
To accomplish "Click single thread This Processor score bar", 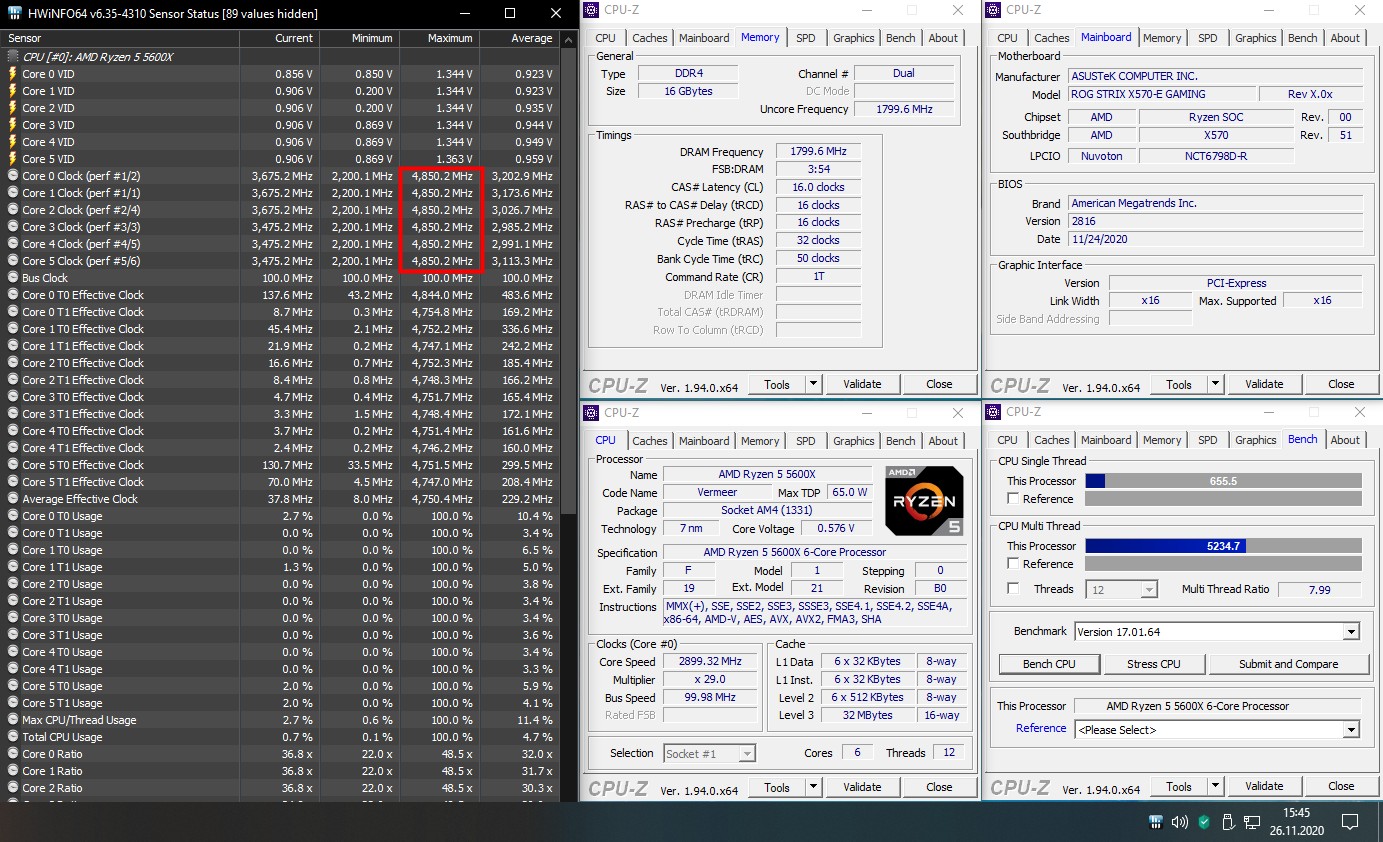I will [1223, 481].
